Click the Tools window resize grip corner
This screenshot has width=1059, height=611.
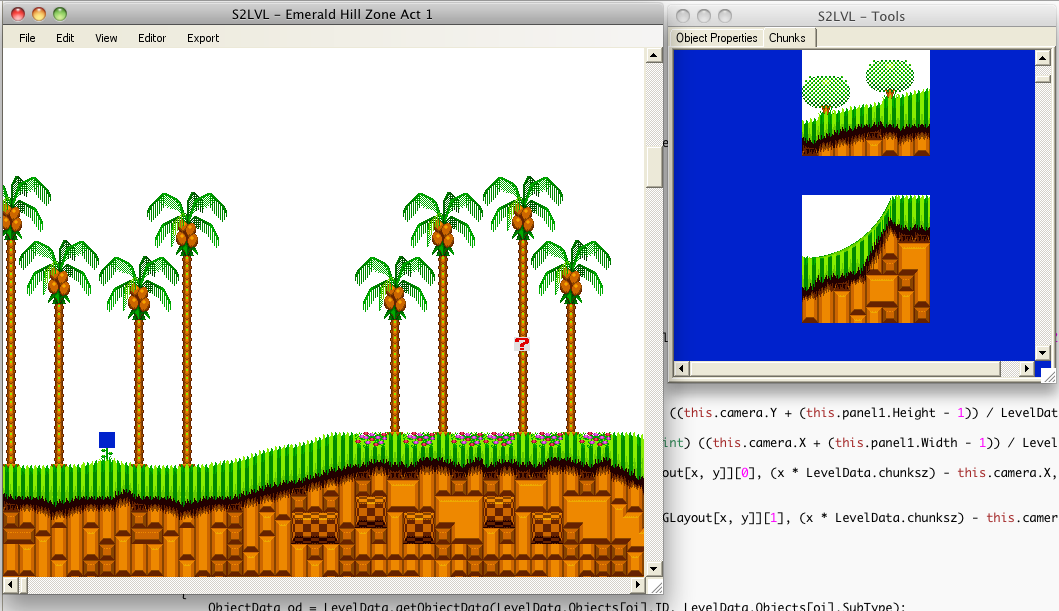click(x=1048, y=375)
